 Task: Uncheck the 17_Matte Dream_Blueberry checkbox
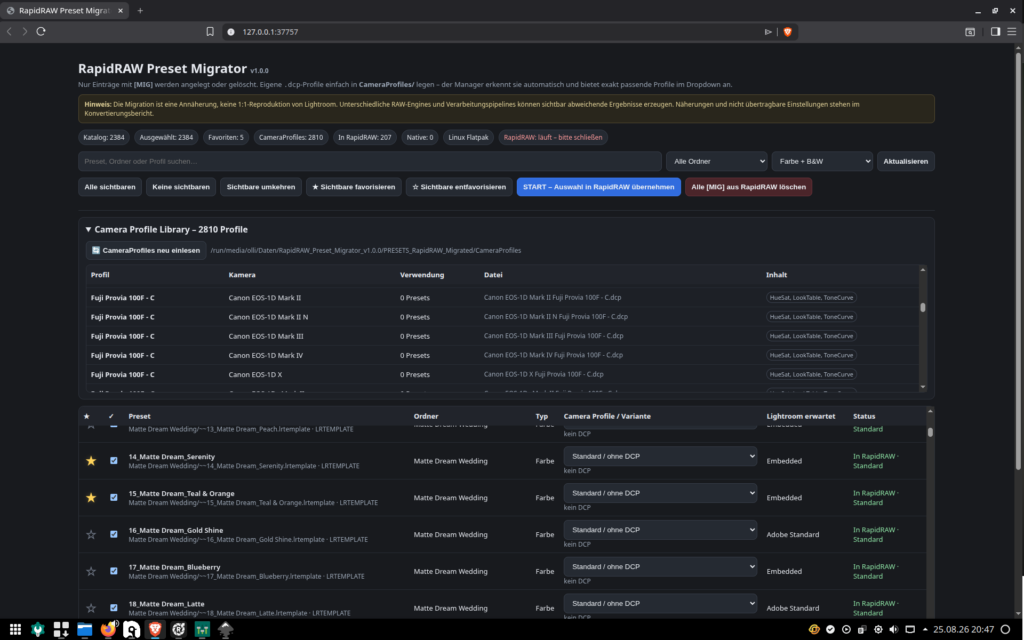tap(114, 570)
